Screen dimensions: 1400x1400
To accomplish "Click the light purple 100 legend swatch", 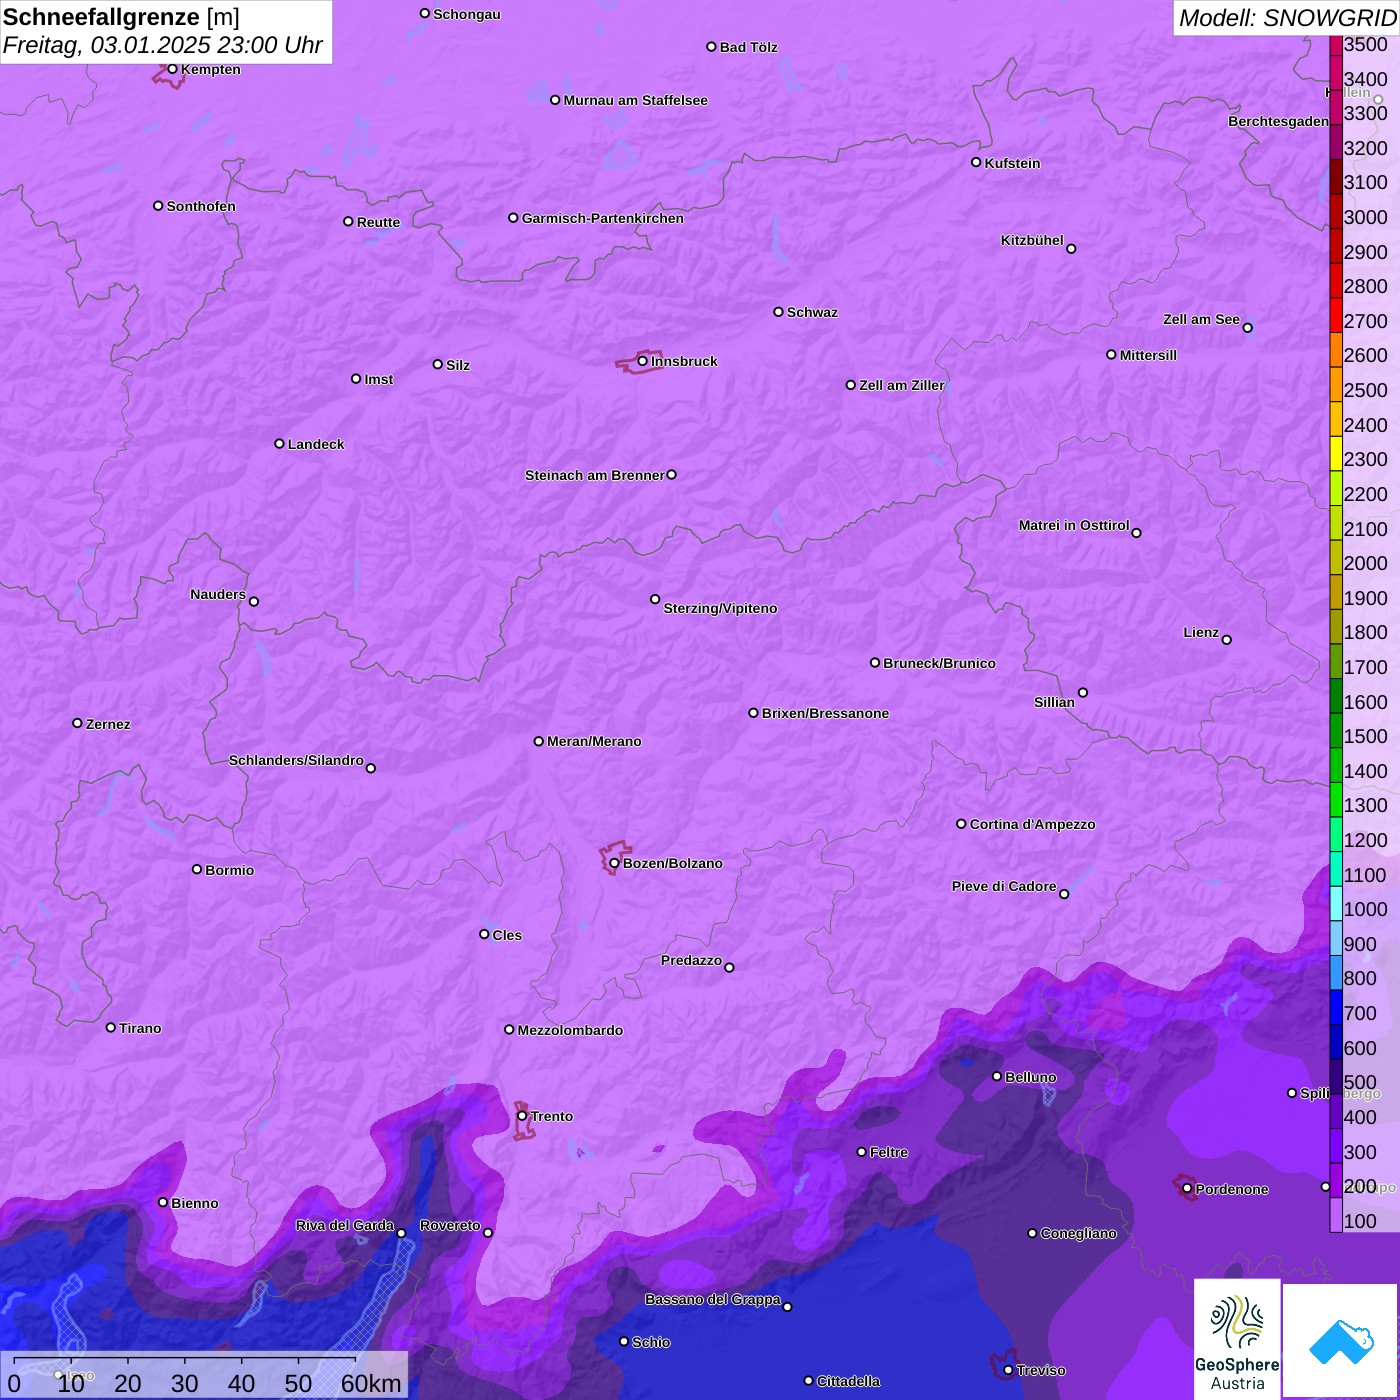I will (1336, 1215).
